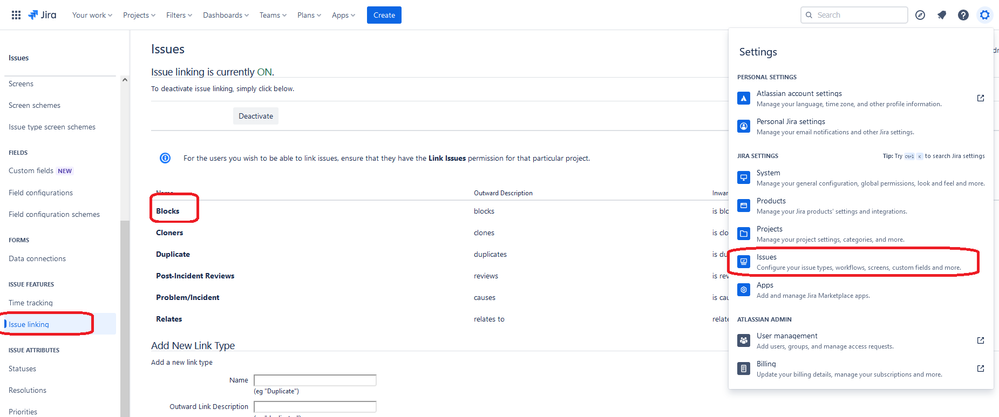Open Issue type screen schemes

52,127
